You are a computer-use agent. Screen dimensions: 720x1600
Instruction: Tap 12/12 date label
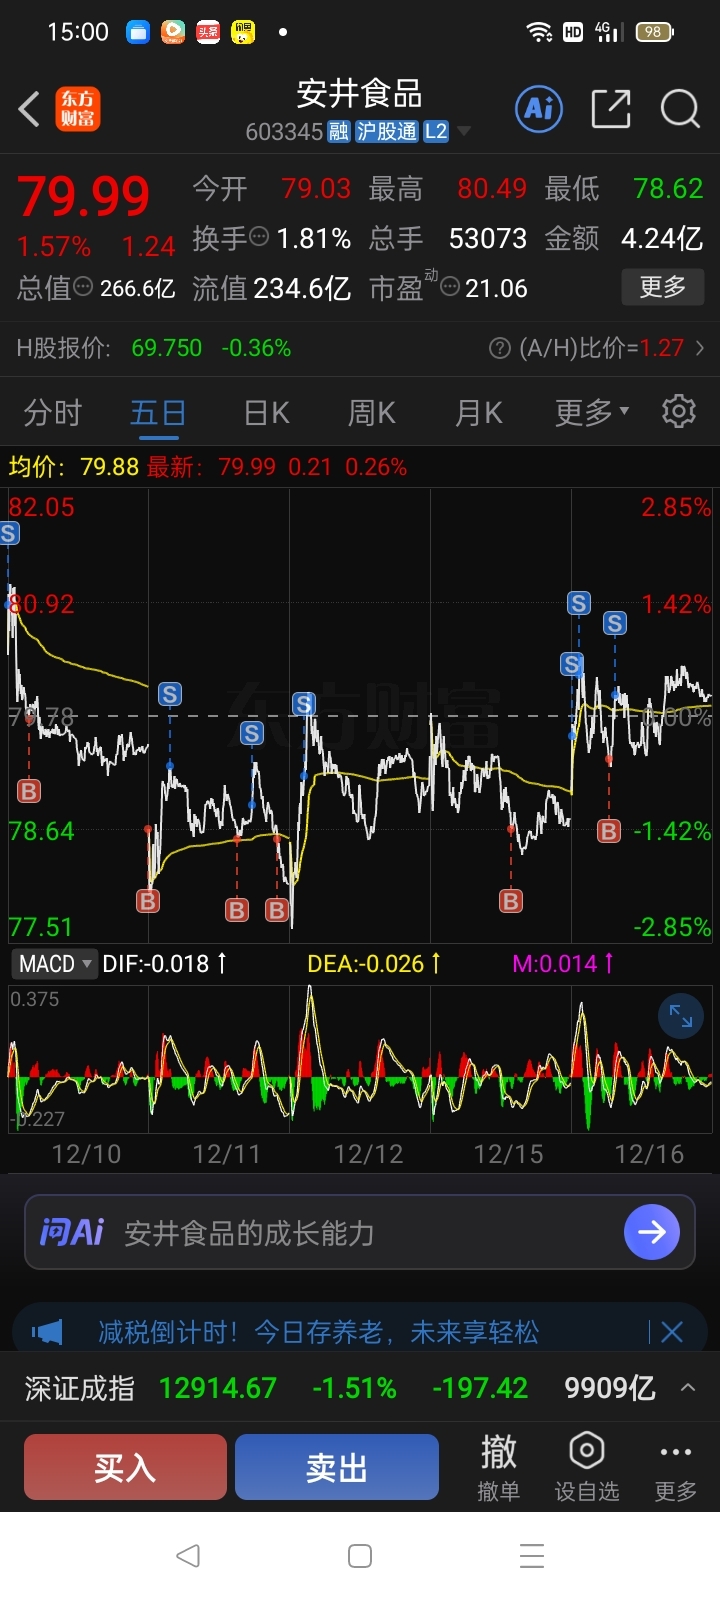click(368, 1154)
